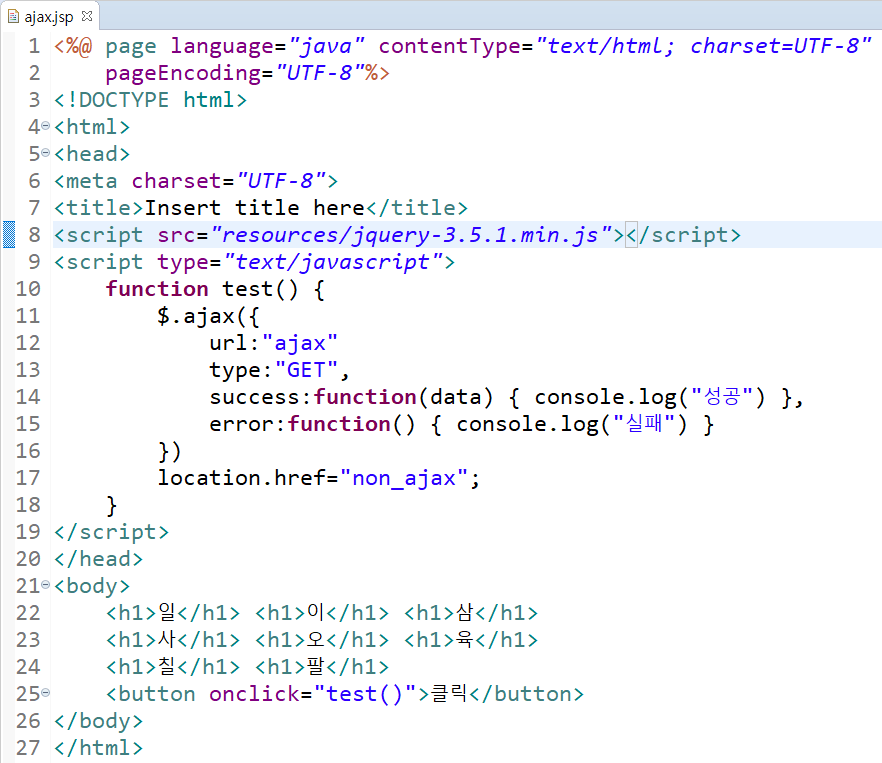This screenshot has width=882, height=763.
Task: Collapse the html tag fold at line 4
Action: (46, 127)
